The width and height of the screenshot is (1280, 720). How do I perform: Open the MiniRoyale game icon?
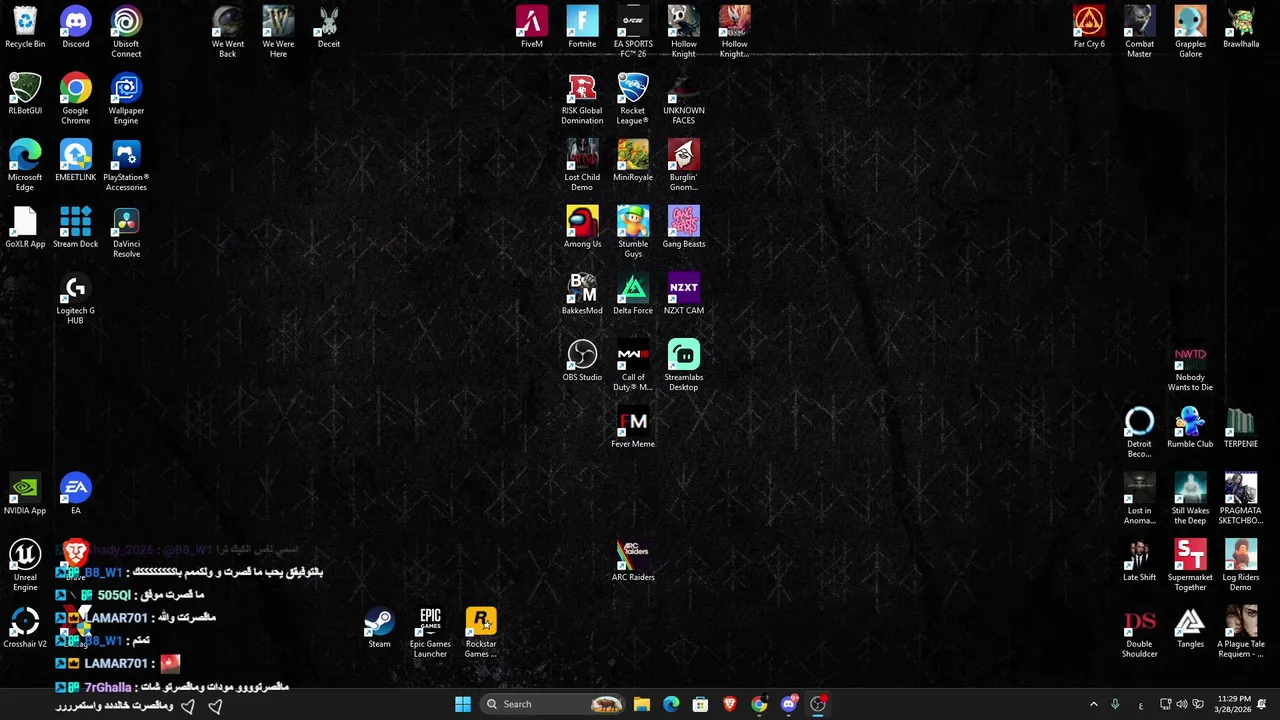click(x=633, y=161)
